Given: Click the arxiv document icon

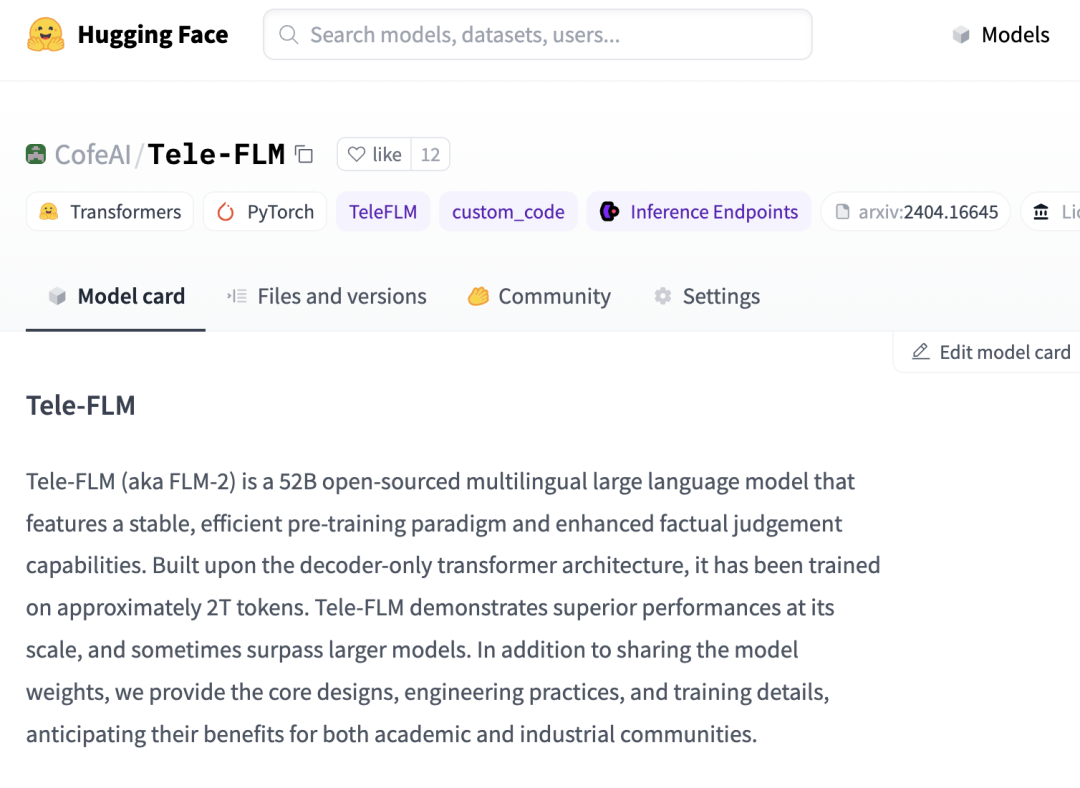Looking at the screenshot, I should point(843,211).
